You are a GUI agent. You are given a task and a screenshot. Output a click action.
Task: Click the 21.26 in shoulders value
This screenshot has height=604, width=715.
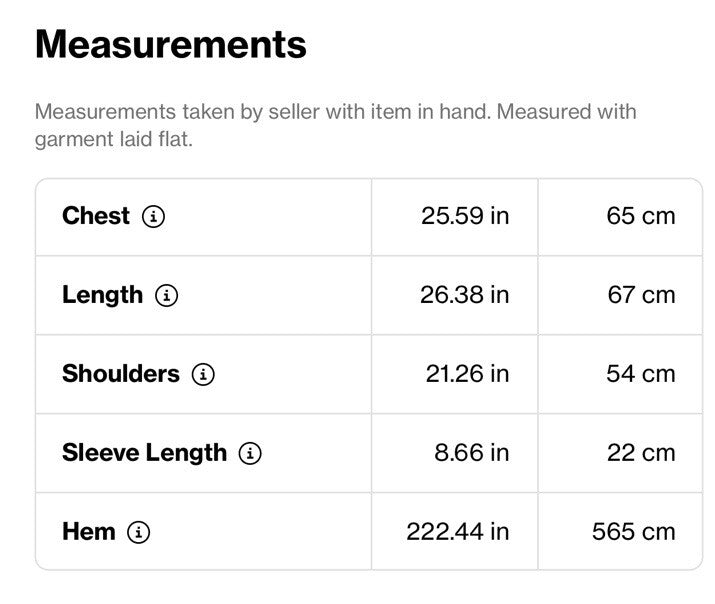pos(467,374)
